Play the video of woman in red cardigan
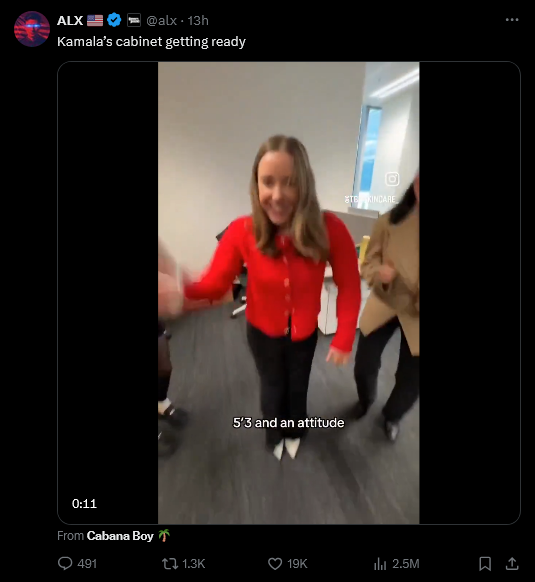Screen dimensions: 535x582 pyautogui.click(x=288, y=292)
